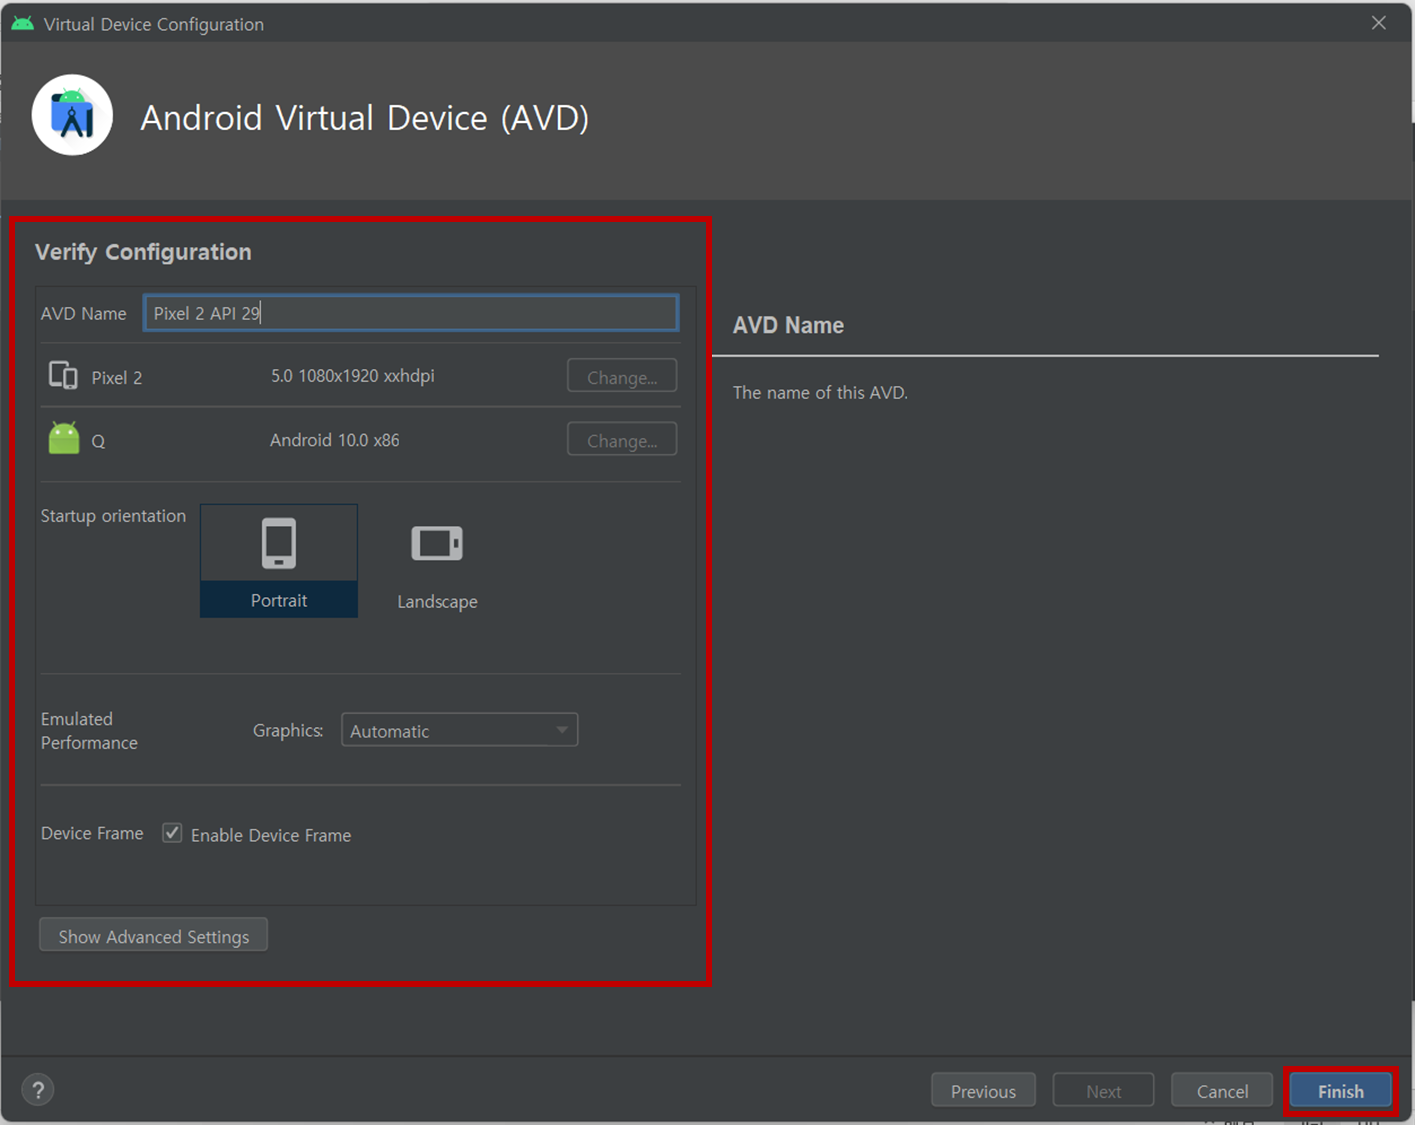Viewport: 1415px width, 1125px height.
Task: Open the Graphics Automatic dropdown
Action: [459, 730]
